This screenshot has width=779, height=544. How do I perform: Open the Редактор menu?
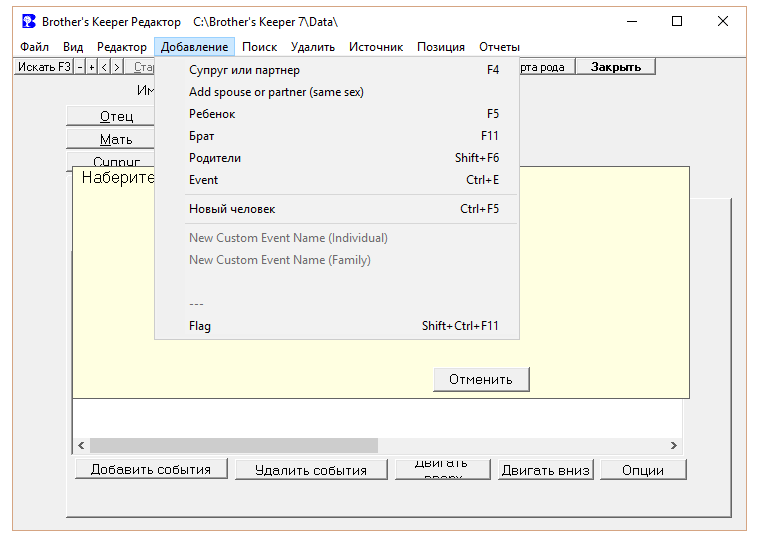point(122,47)
